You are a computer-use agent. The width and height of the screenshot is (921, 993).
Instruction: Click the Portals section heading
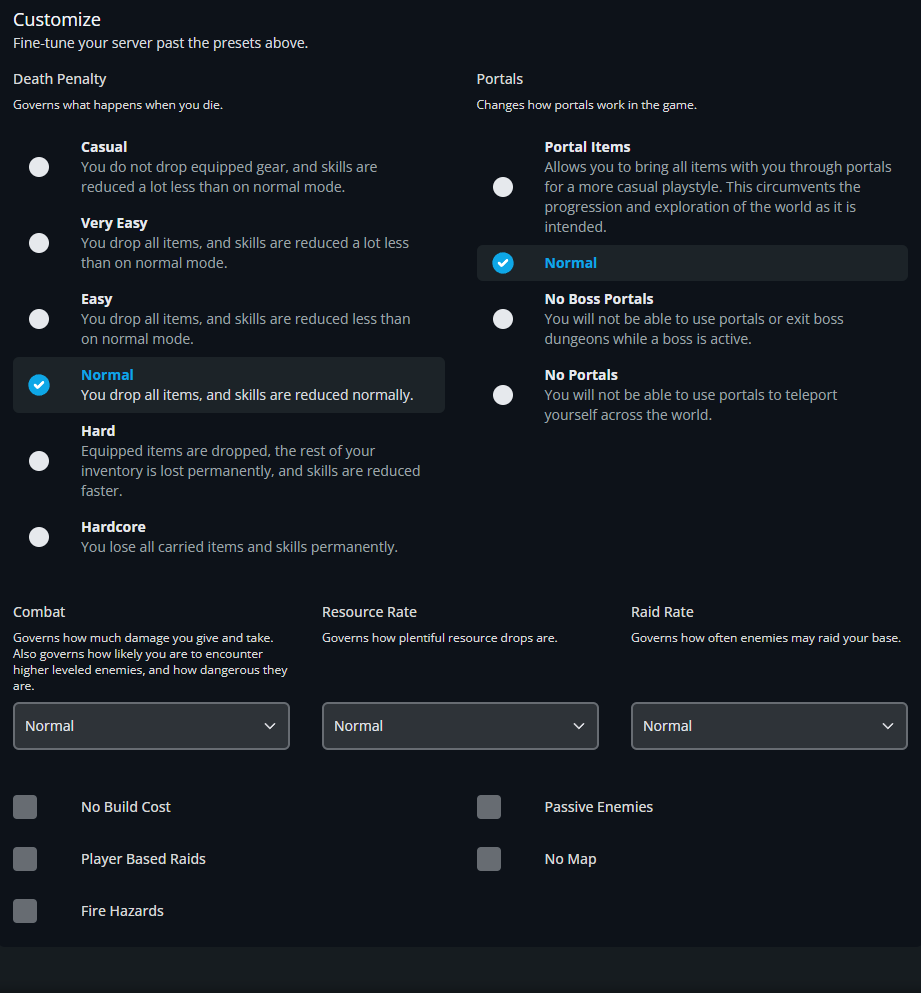(500, 79)
